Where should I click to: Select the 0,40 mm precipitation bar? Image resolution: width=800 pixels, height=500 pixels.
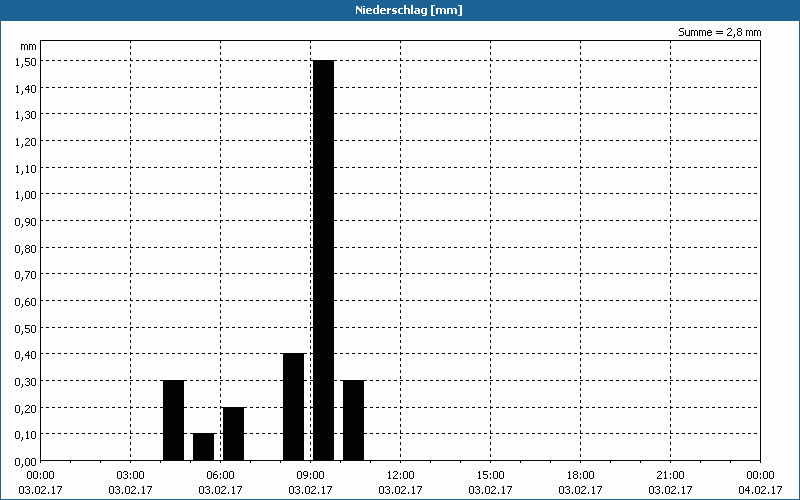click(x=293, y=407)
